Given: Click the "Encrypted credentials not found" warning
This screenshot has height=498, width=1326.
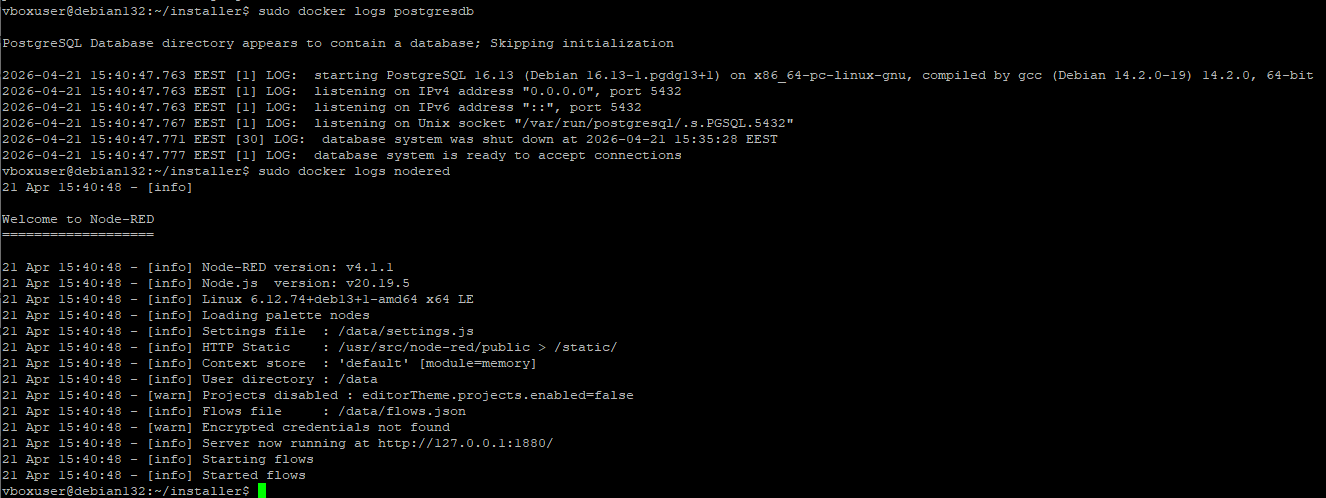Looking at the screenshot, I should (326, 427).
